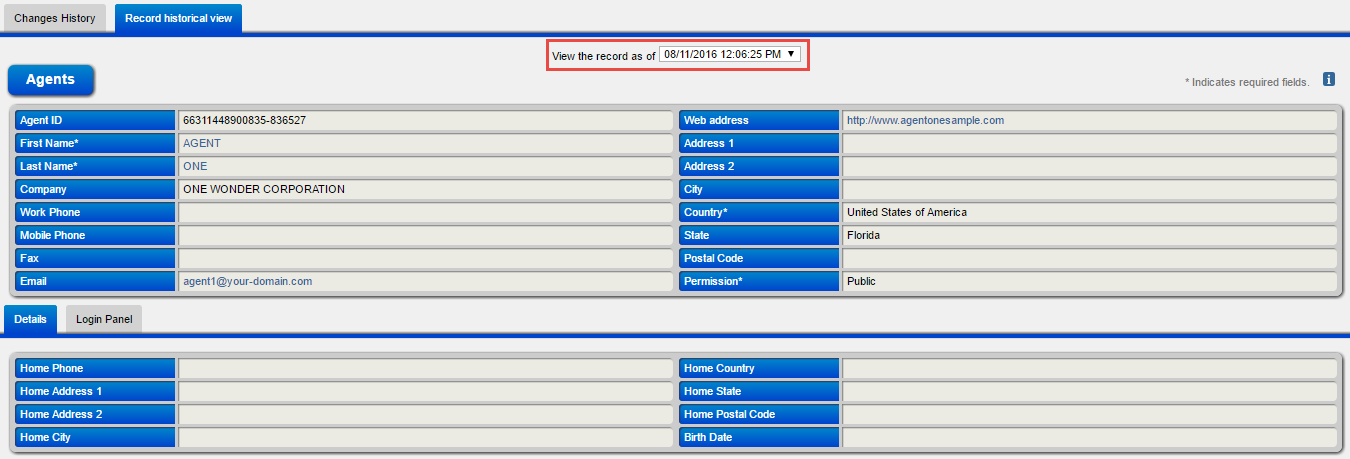1350x459 pixels.
Task: Click the Agents header button
Action: click(50, 80)
